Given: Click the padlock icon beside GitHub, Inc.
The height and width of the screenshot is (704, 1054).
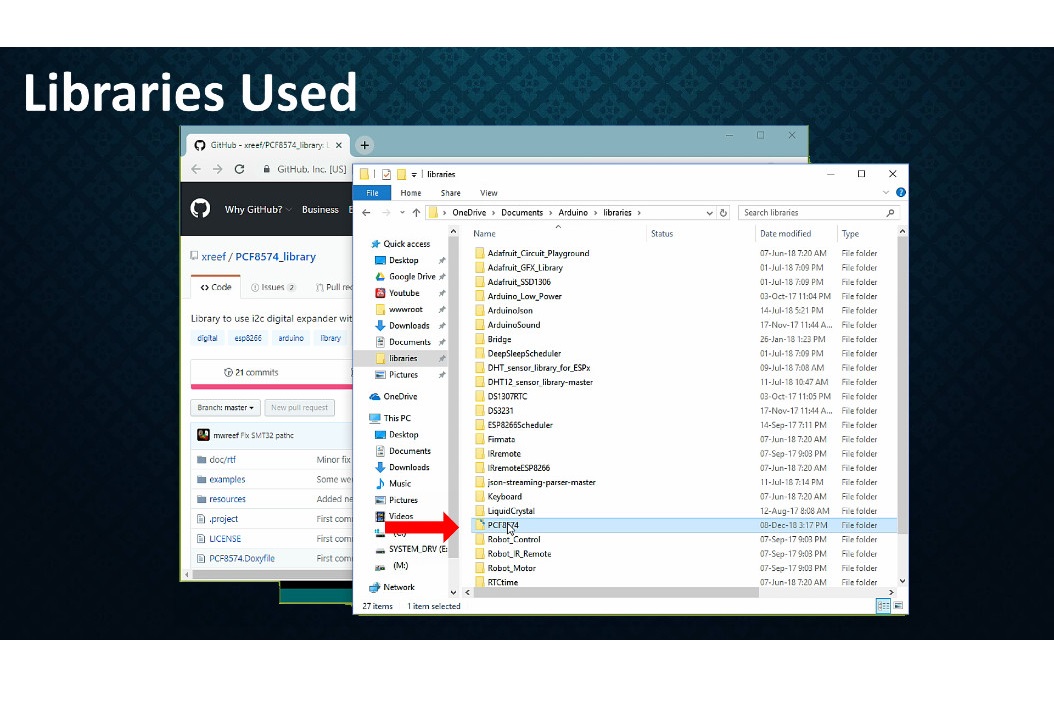Looking at the screenshot, I should pyautogui.click(x=267, y=169).
